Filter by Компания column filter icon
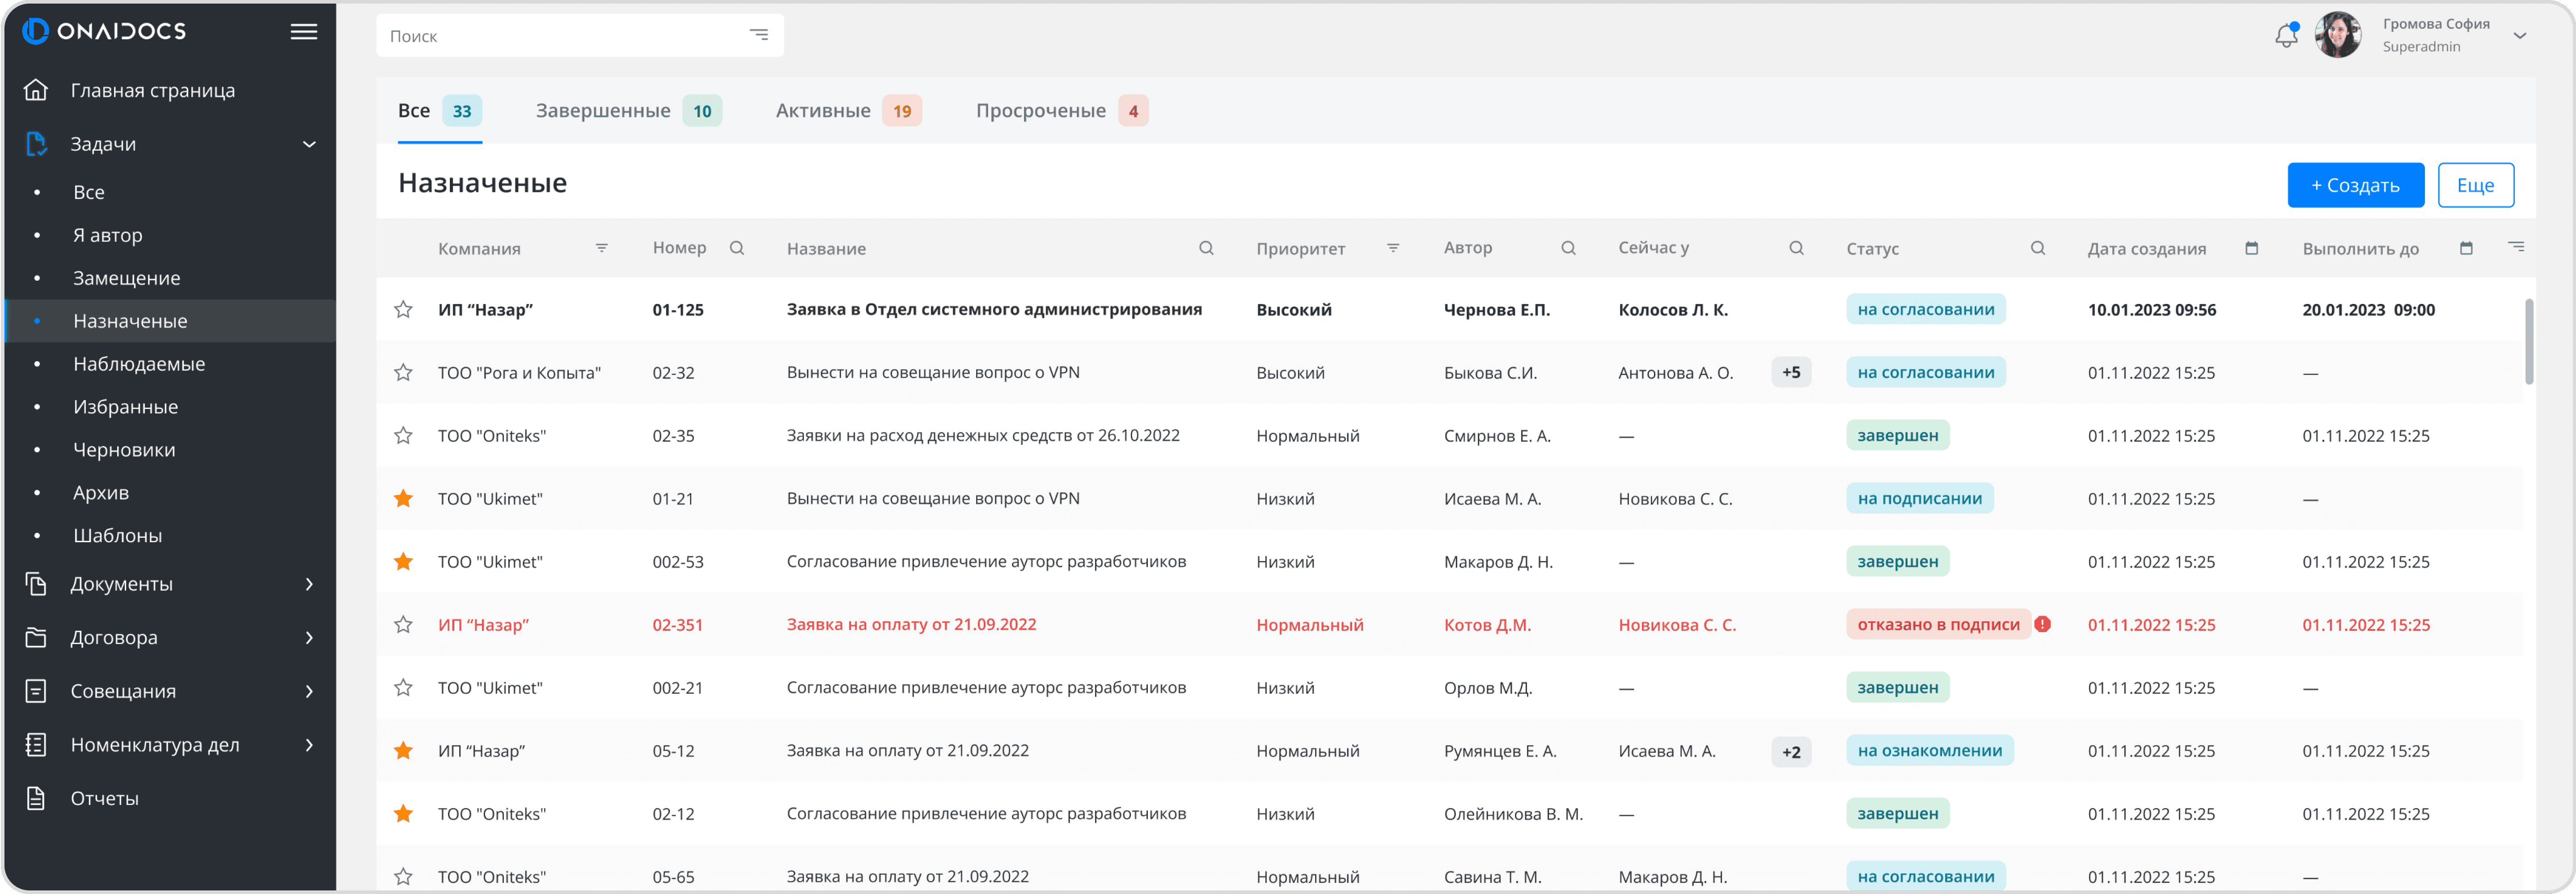 coord(602,248)
